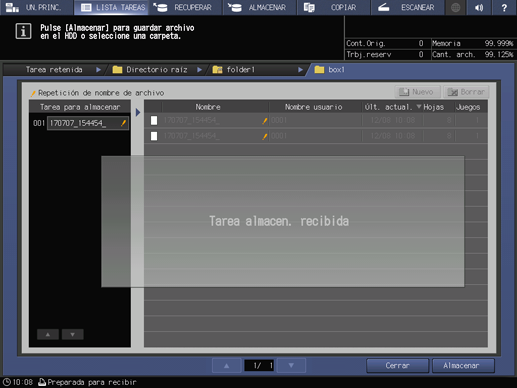Viewport: 517px width, 388px height.
Task: Click the Almacenar button at the bottom
Action: [463, 366]
